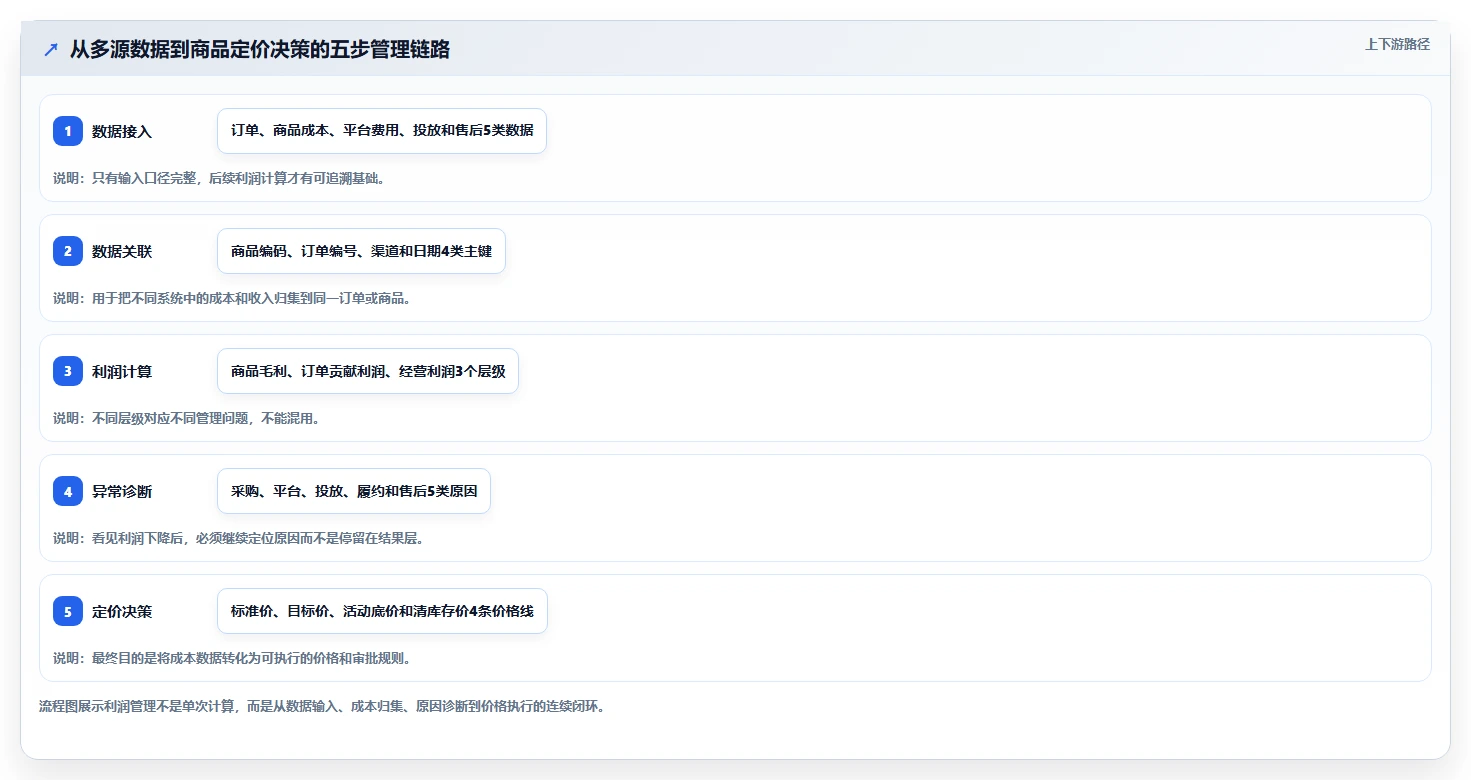Select the 异常诊断 step name
Image resolution: width=1471 pixels, height=780 pixels.
[122, 491]
